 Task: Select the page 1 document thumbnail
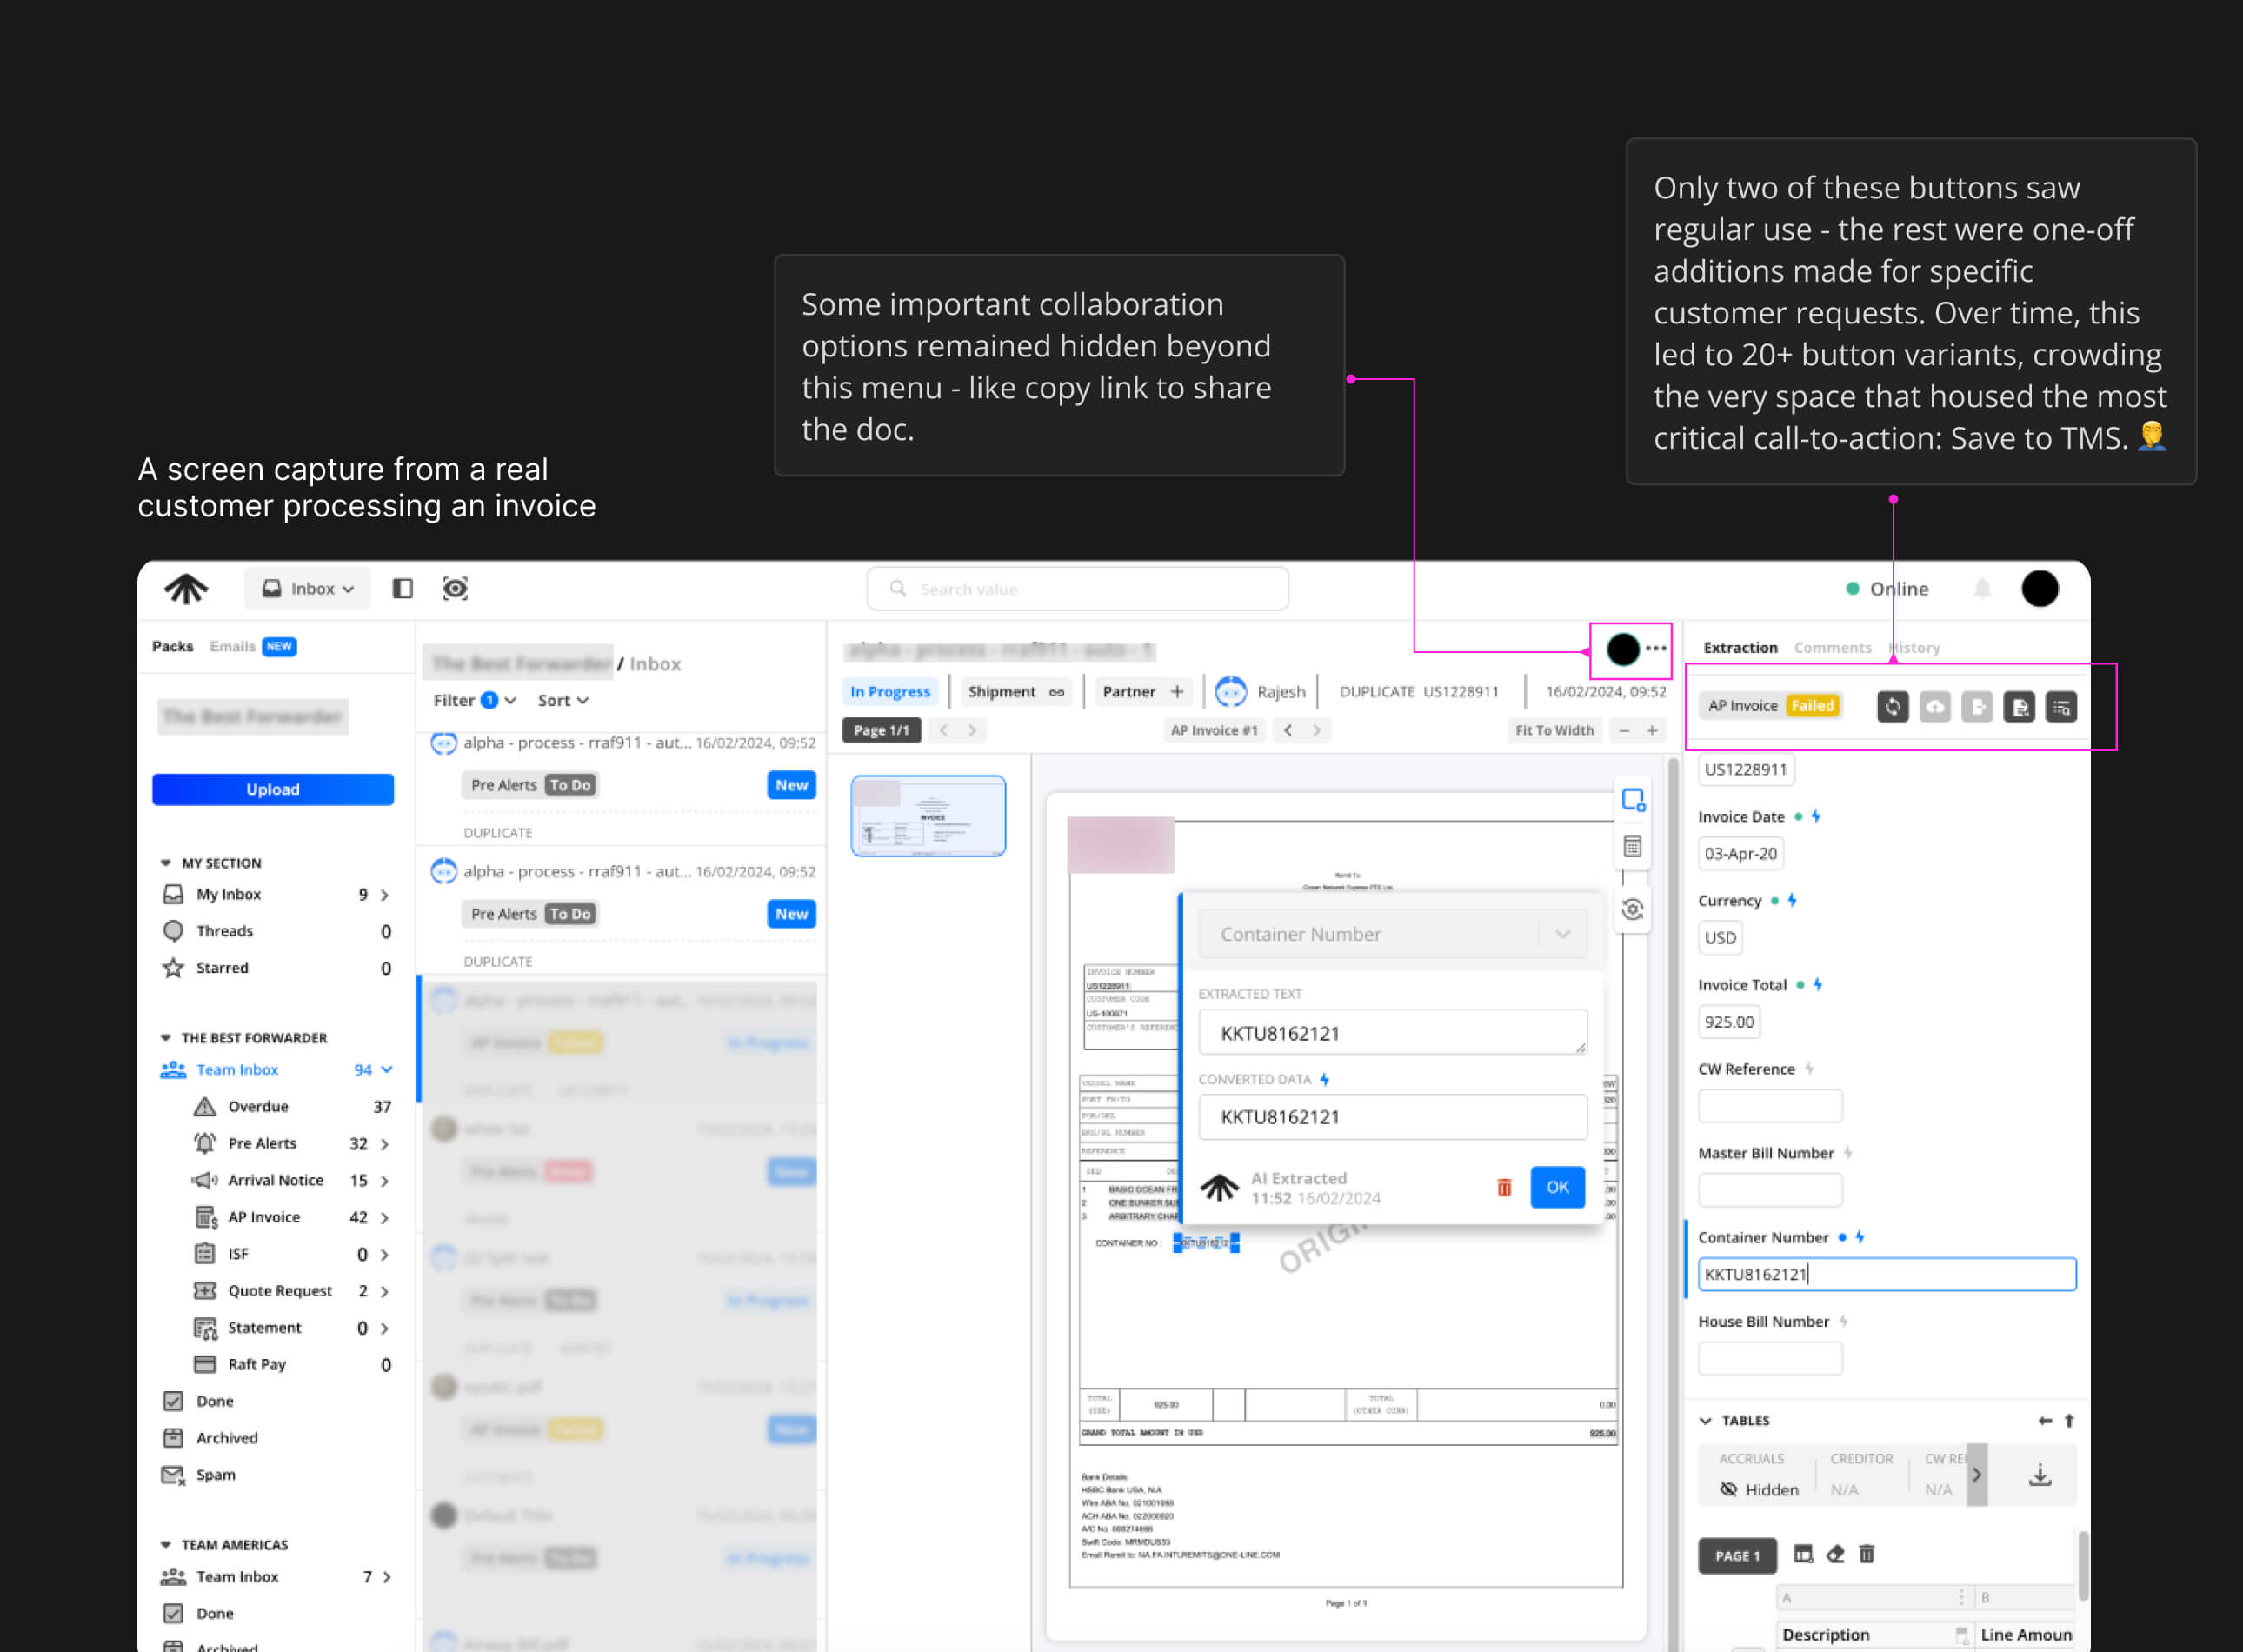click(x=927, y=815)
